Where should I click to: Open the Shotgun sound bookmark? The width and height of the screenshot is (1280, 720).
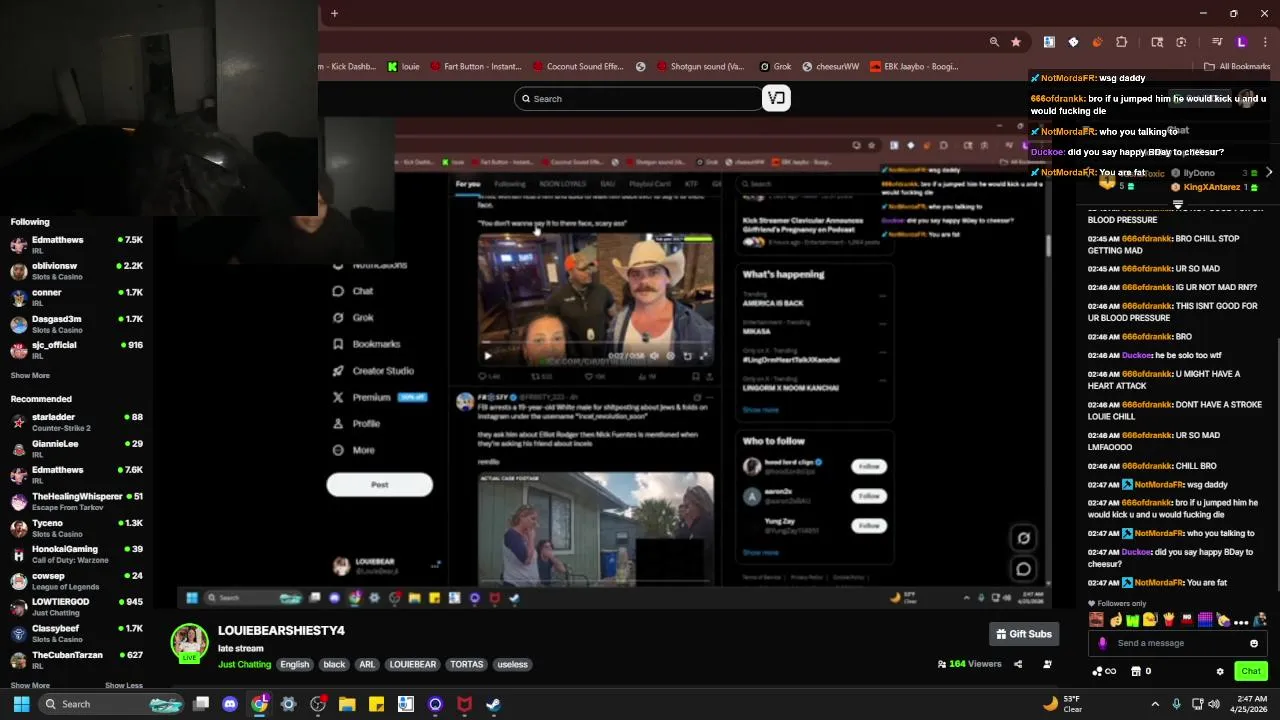pos(701,67)
